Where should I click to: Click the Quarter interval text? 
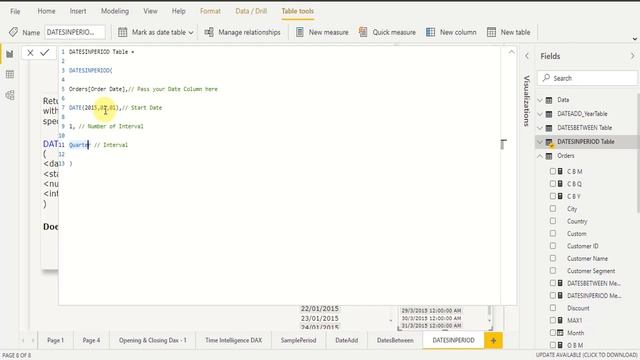click(79, 145)
